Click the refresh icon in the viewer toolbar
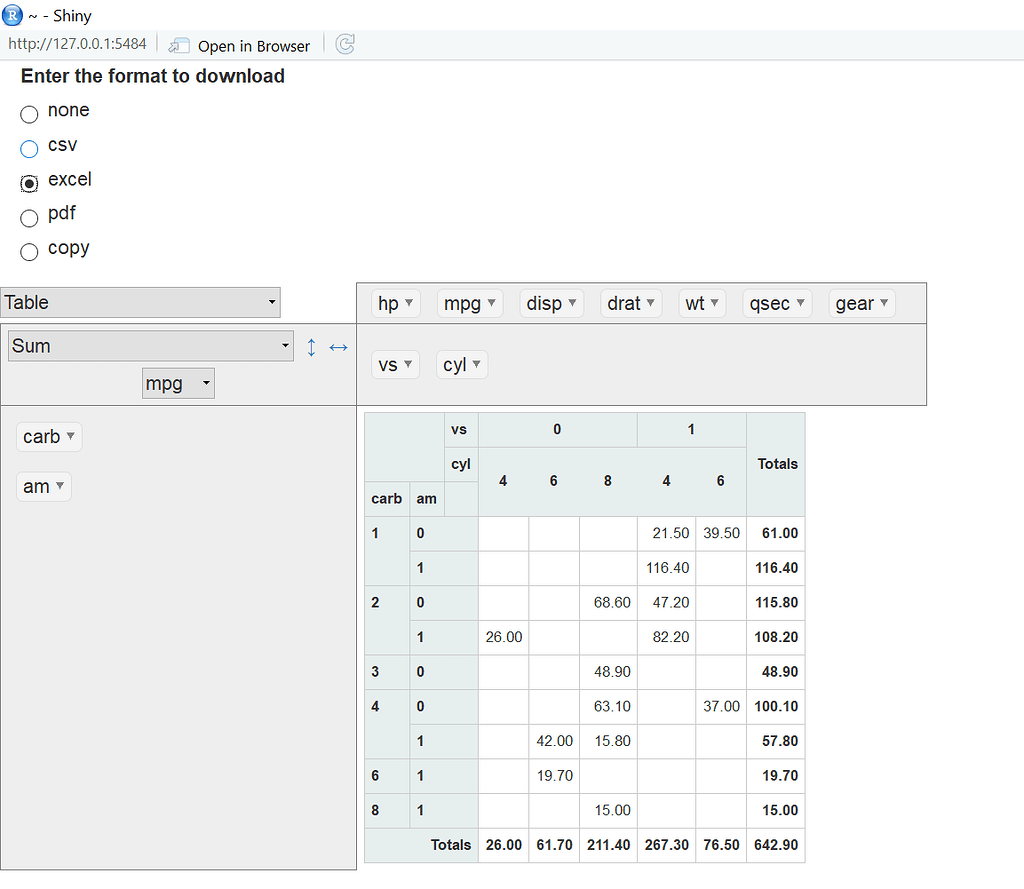The width and height of the screenshot is (1024, 889). tap(344, 44)
